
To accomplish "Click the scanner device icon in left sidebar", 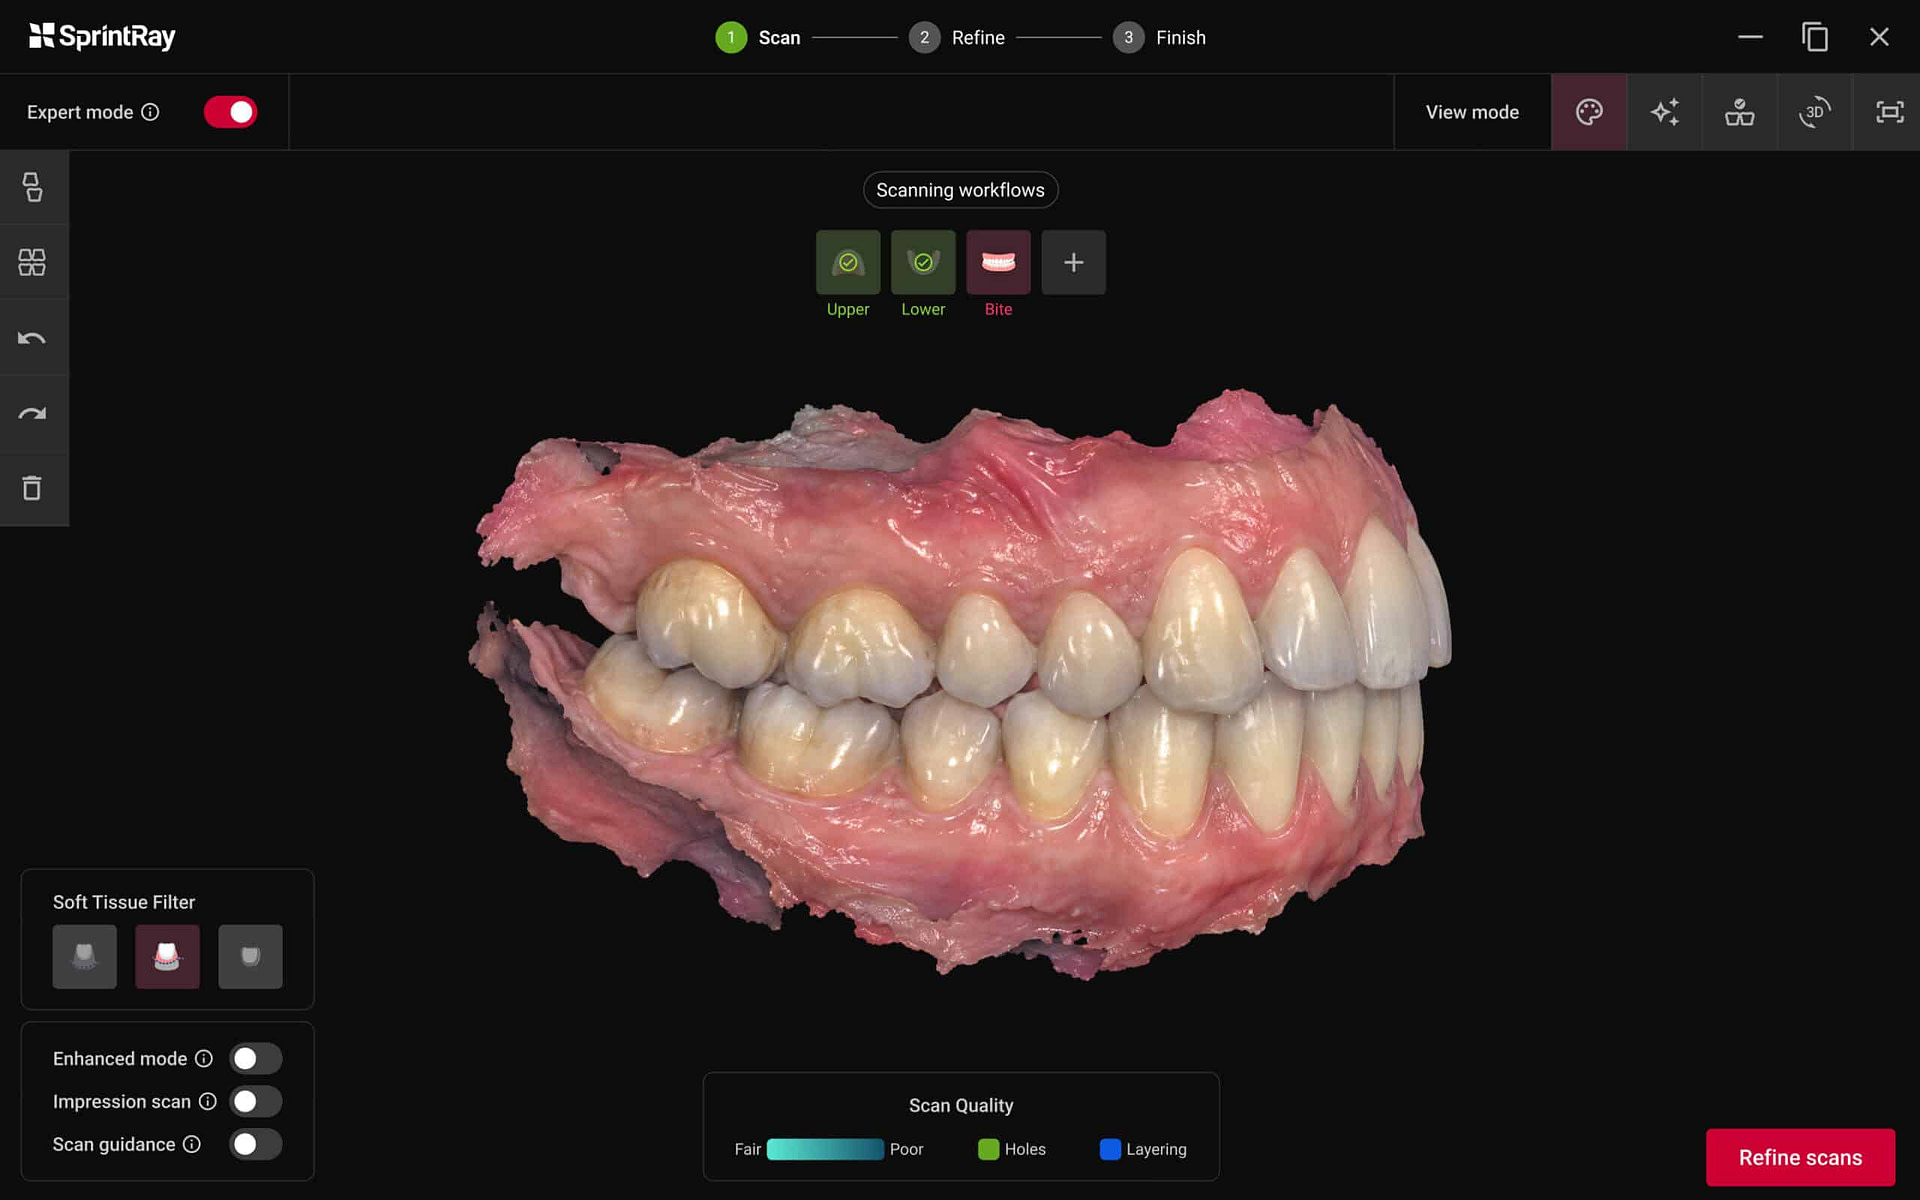I will point(33,187).
